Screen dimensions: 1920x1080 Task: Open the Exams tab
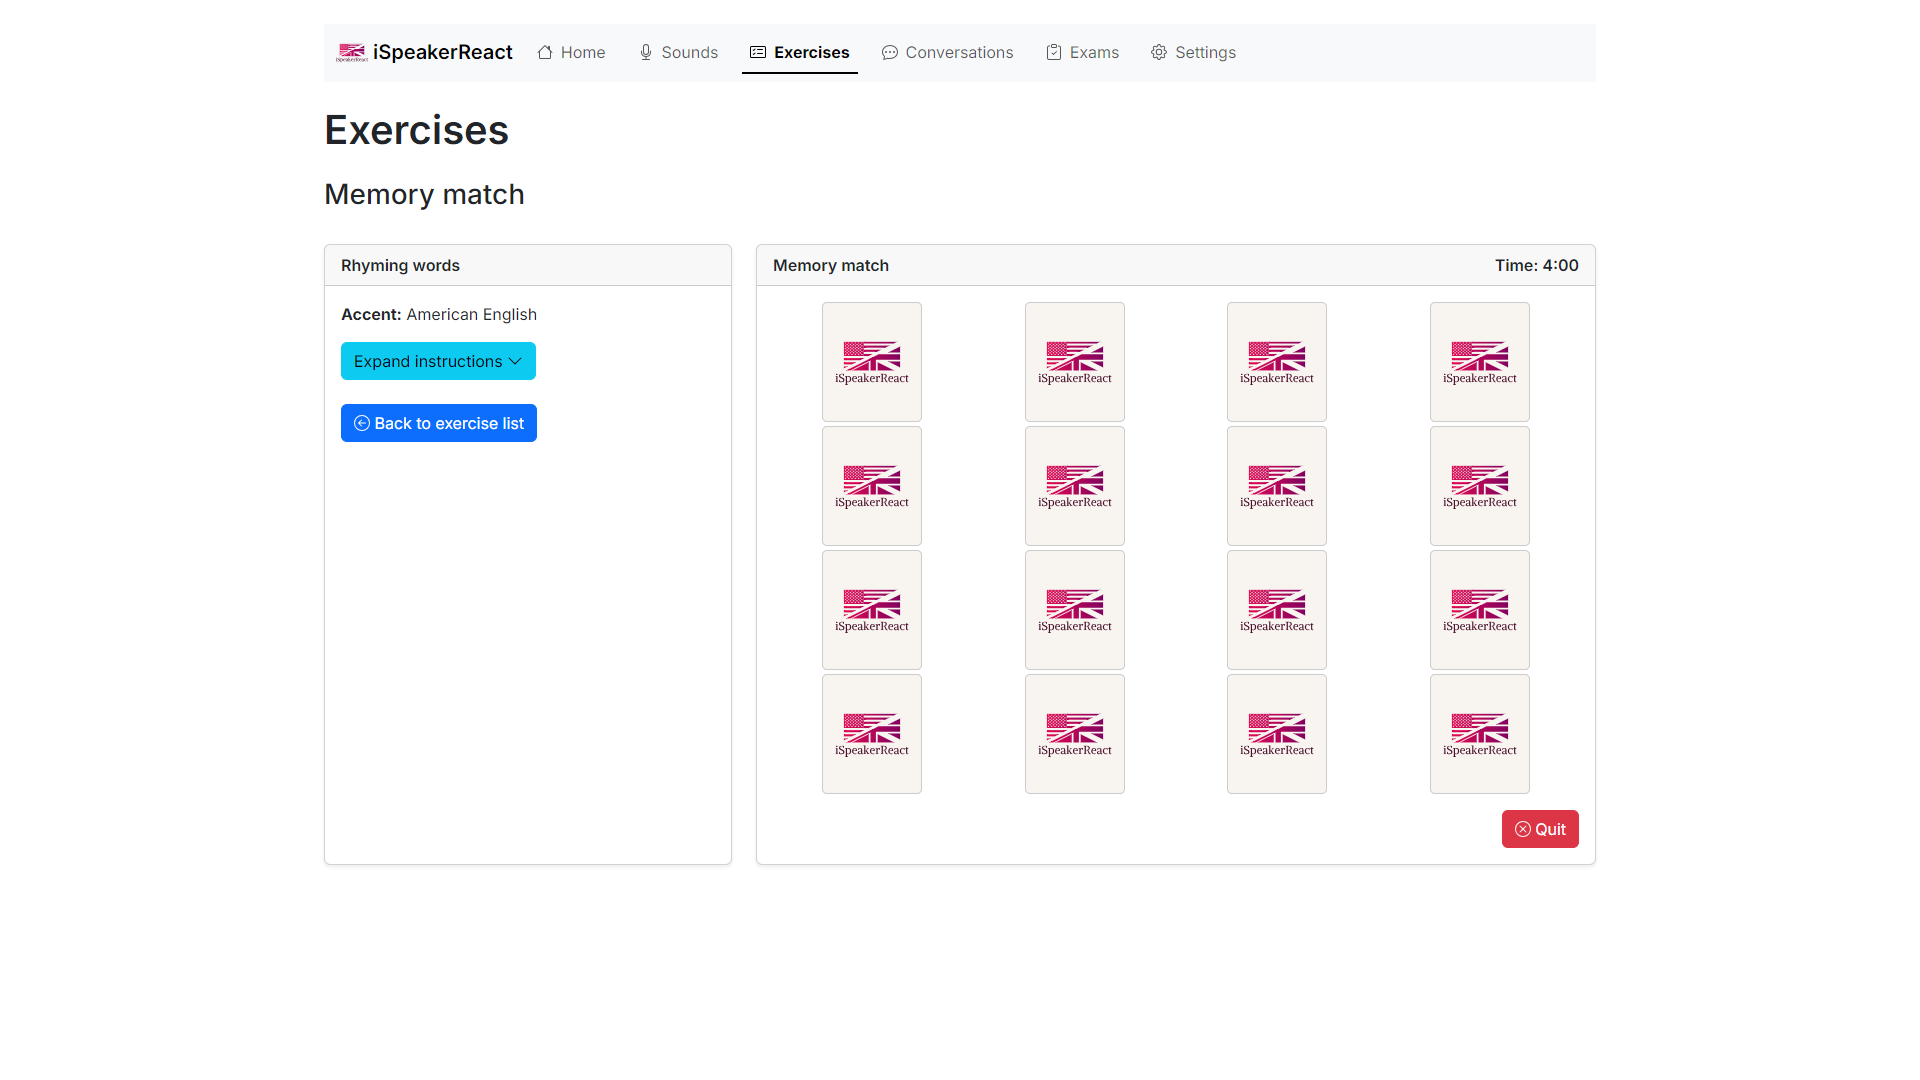pos(1082,52)
